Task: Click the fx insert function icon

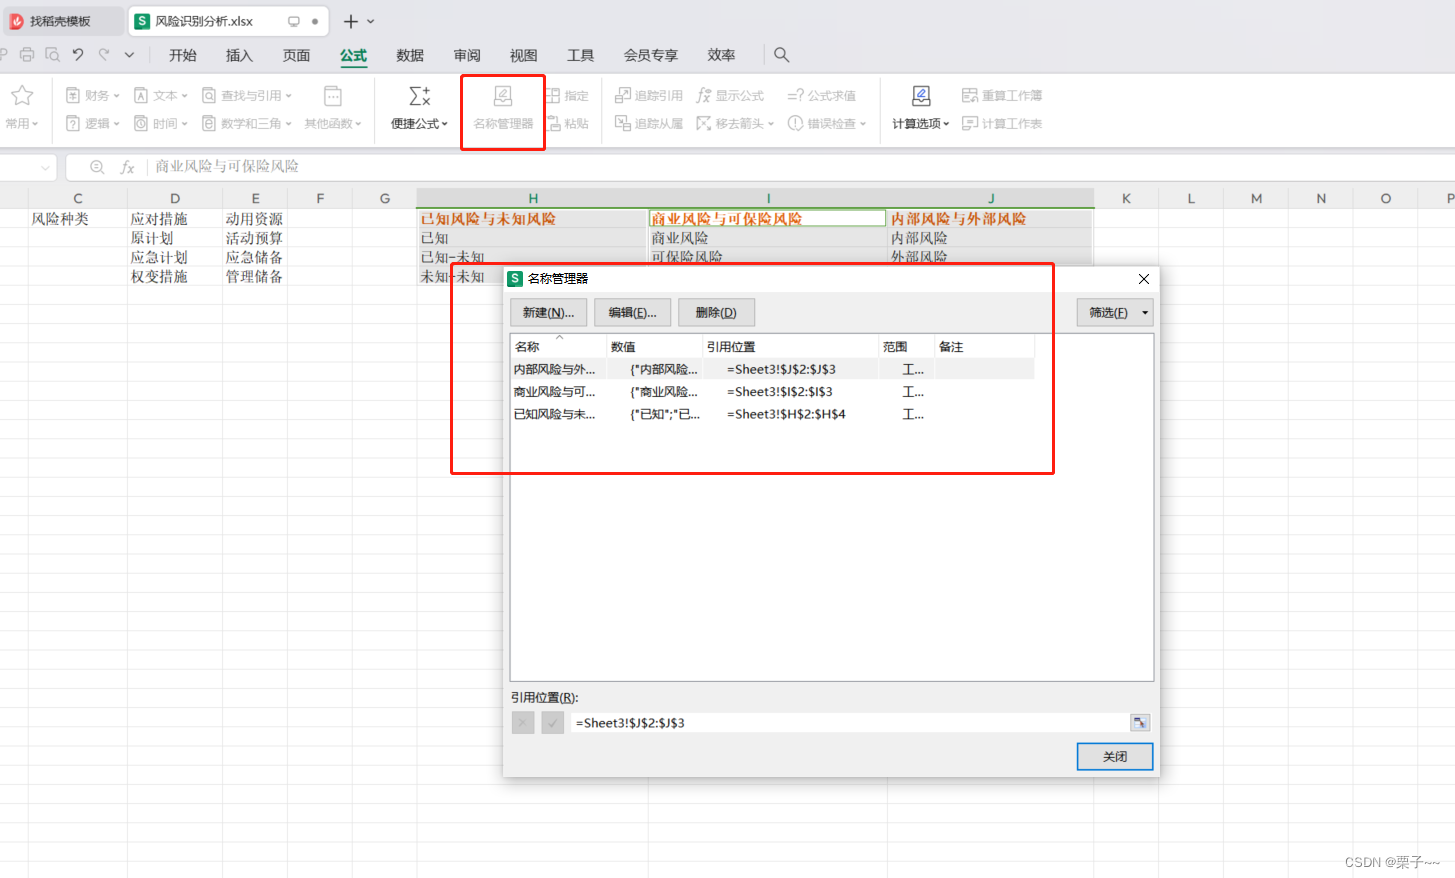Action: tap(127, 167)
